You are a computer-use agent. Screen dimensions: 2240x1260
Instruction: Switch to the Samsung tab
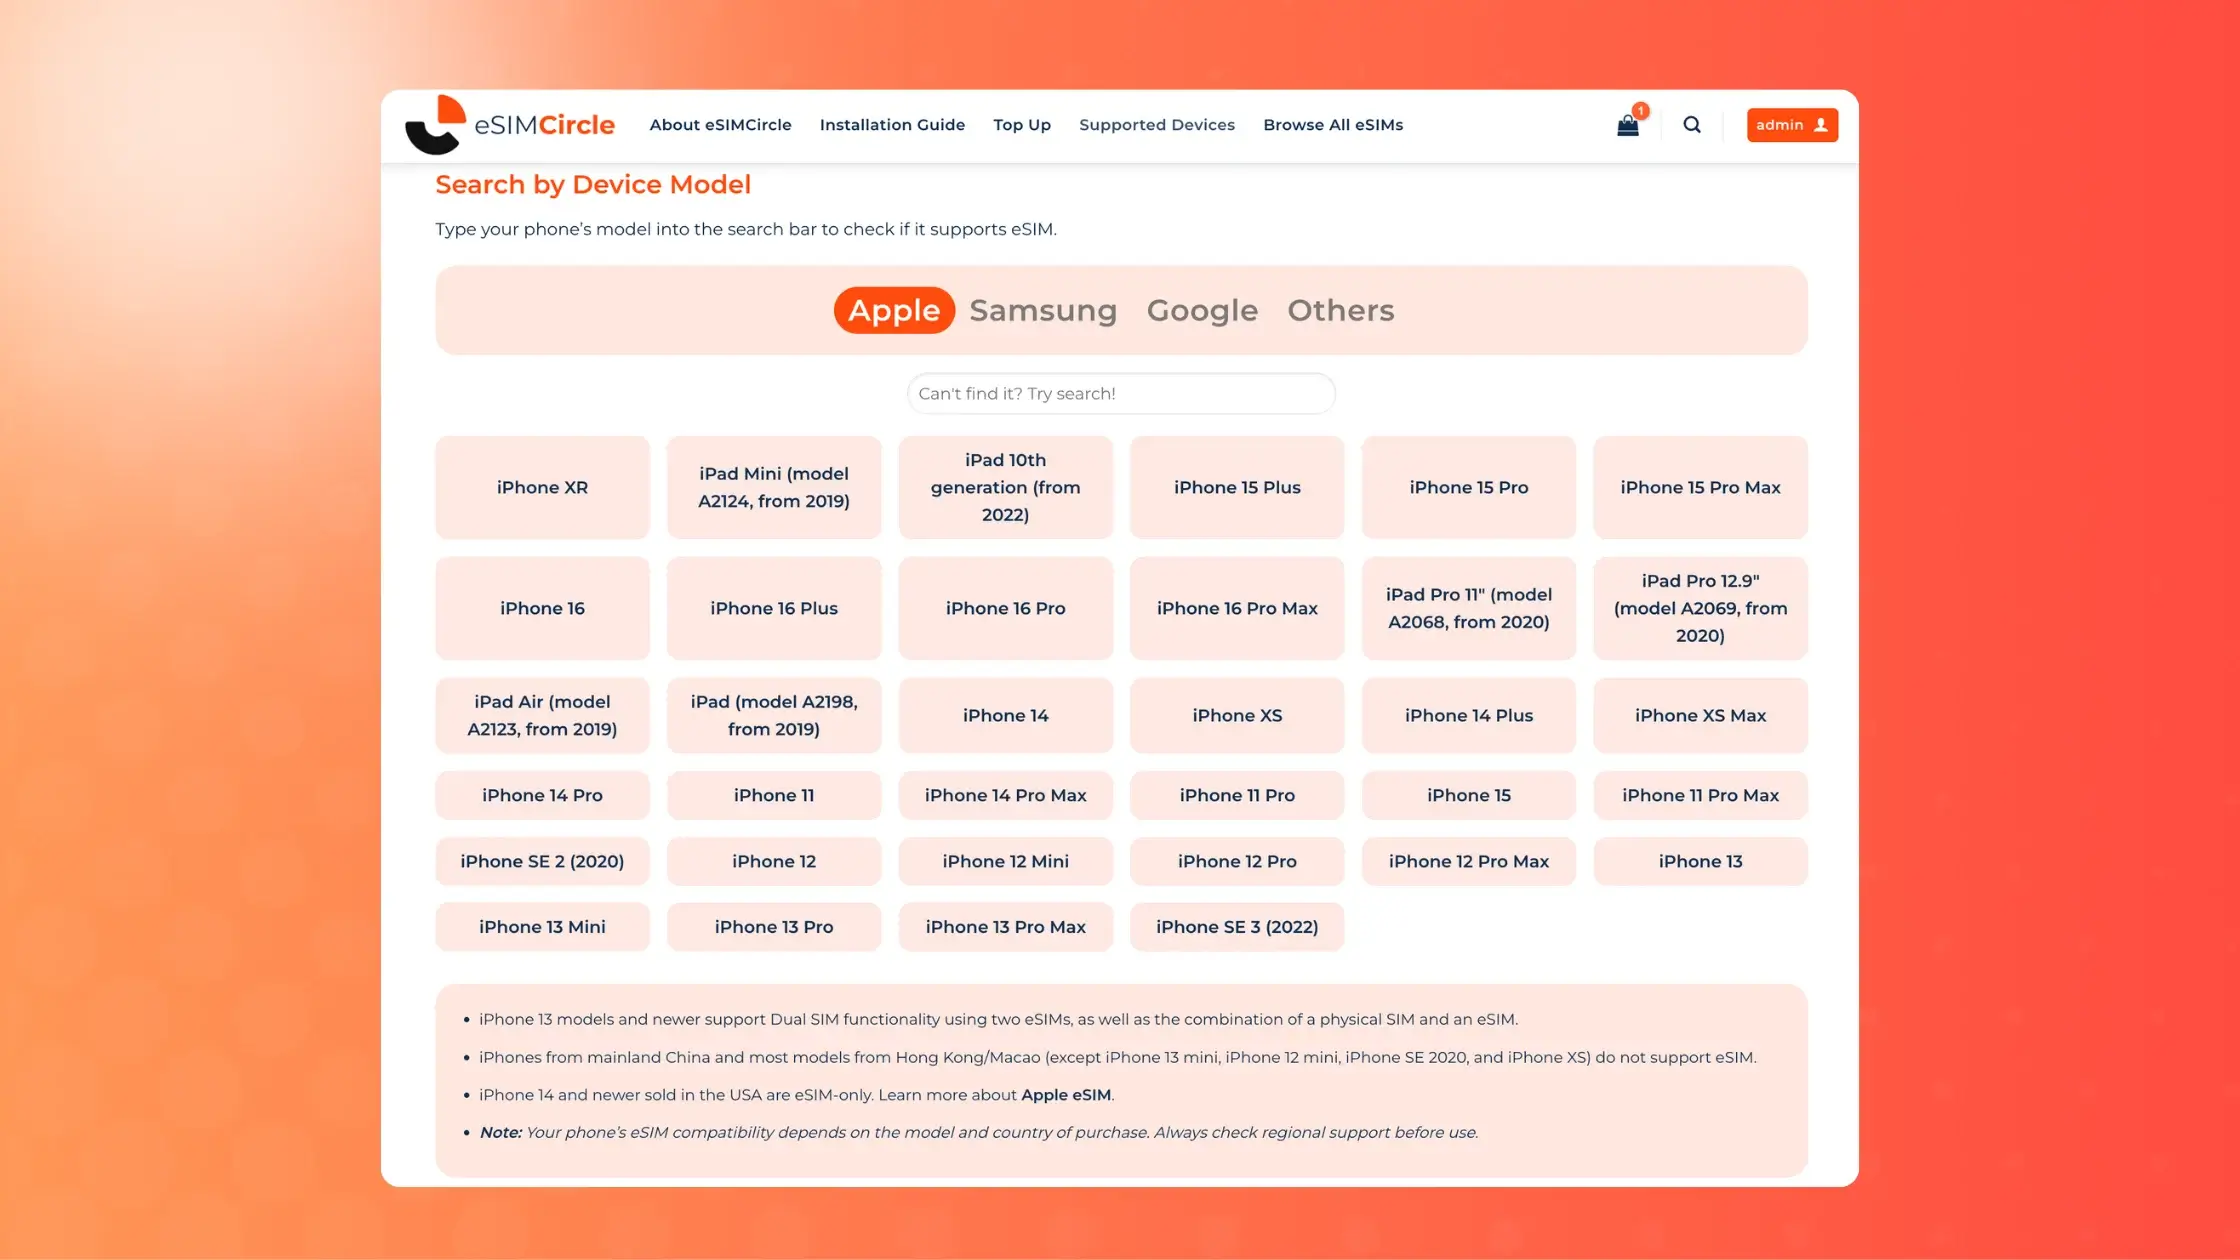click(1042, 310)
